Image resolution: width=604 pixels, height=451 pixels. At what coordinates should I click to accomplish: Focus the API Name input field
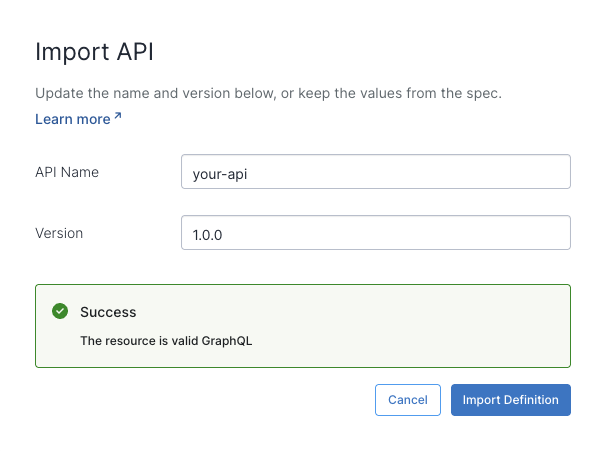tap(375, 172)
